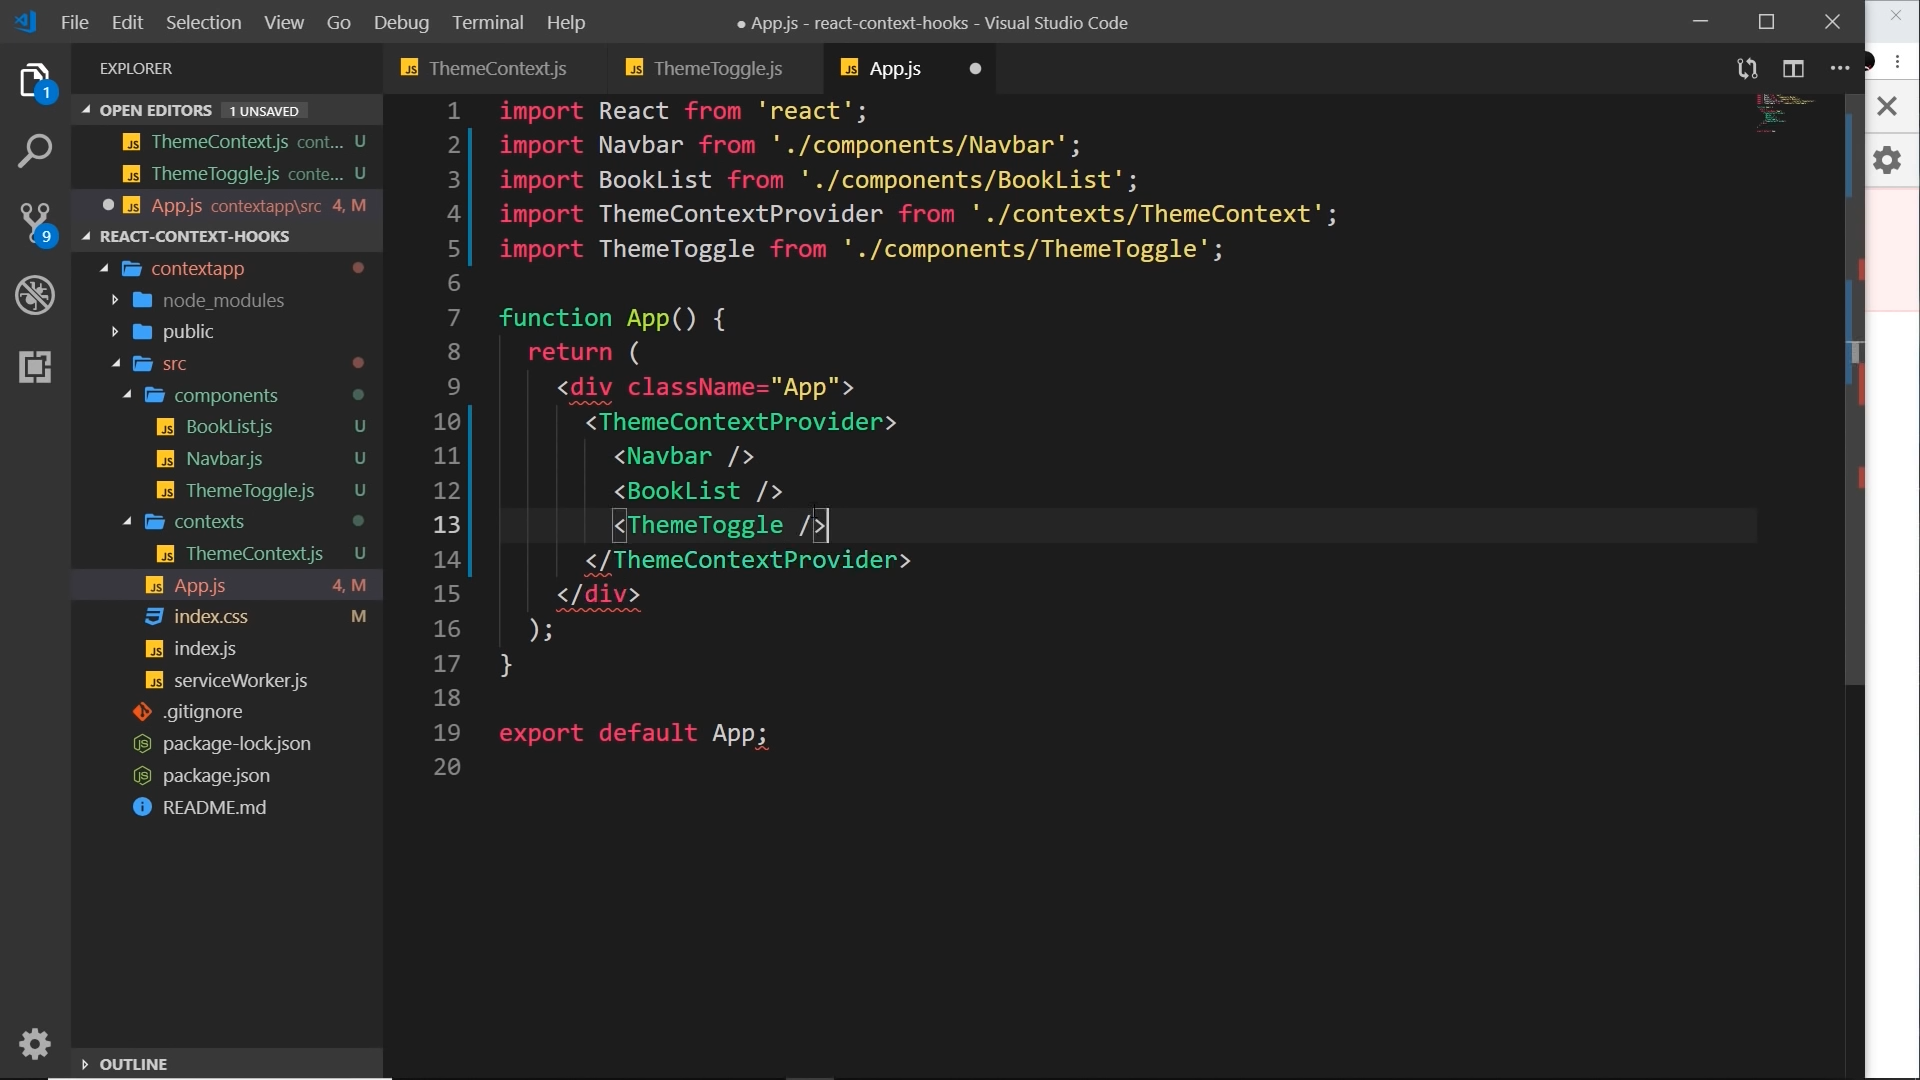1920x1080 pixels.
Task: Open the Debug view icon
Action: (x=35, y=295)
